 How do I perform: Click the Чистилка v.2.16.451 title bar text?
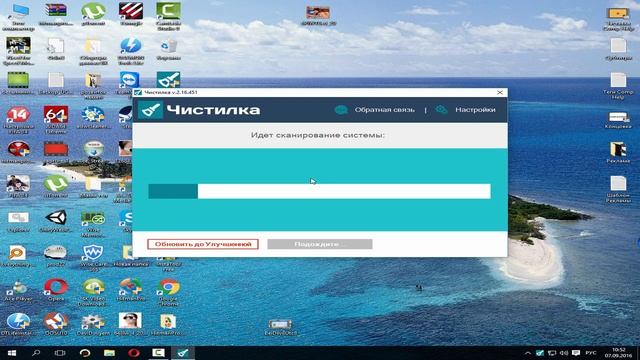point(171,93)
